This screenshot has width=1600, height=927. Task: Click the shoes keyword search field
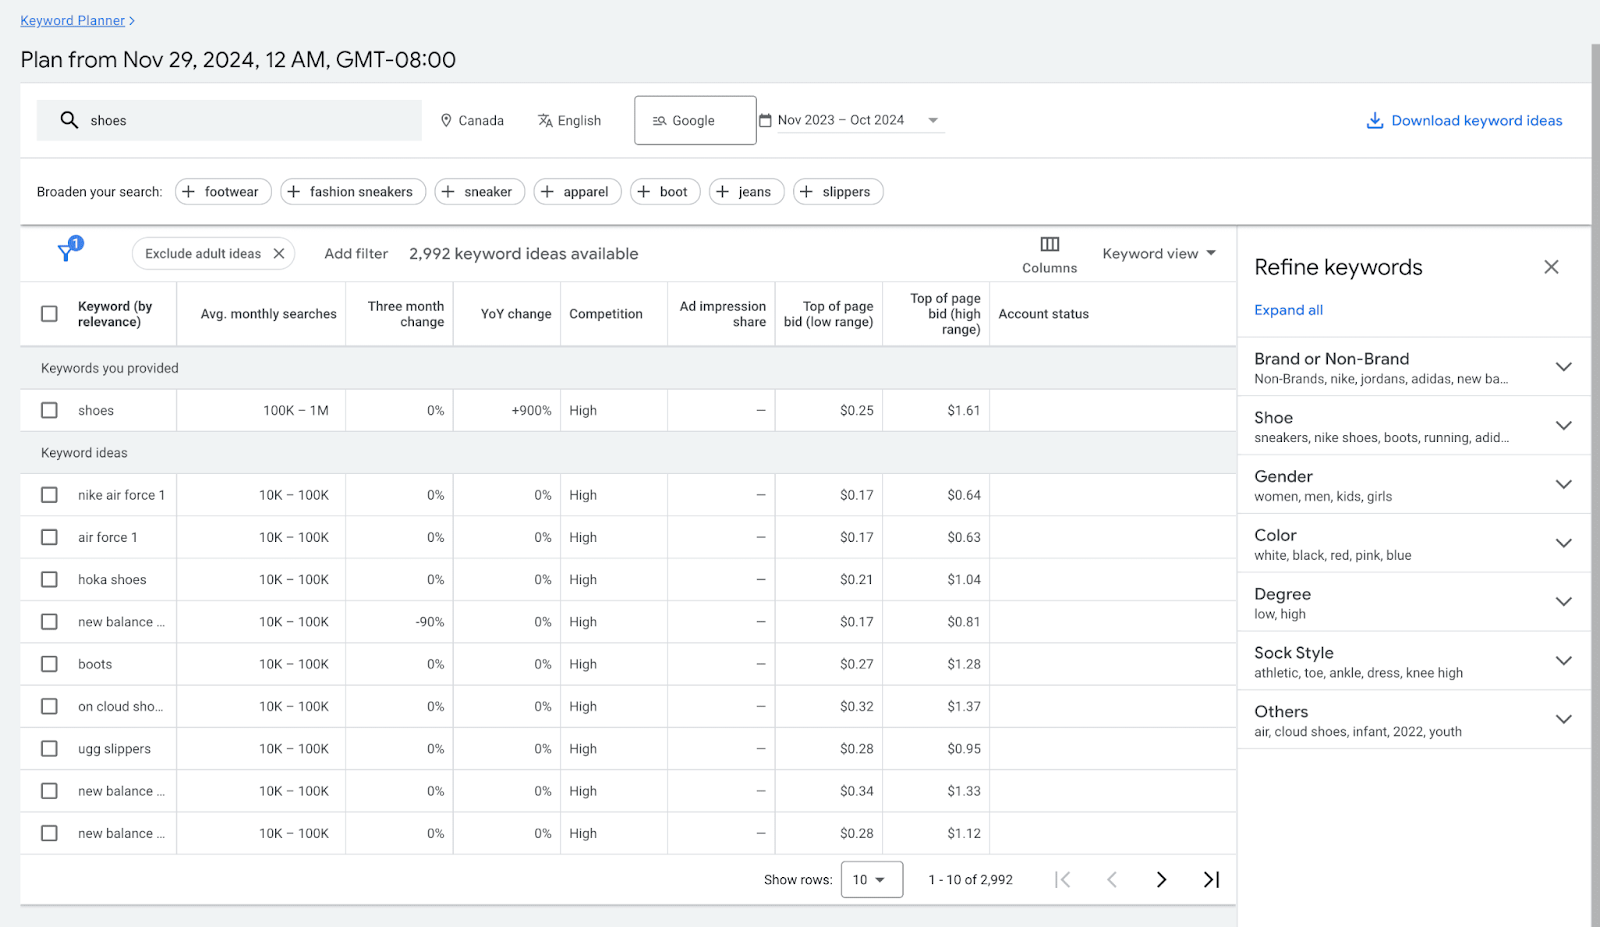click(230, 120)
